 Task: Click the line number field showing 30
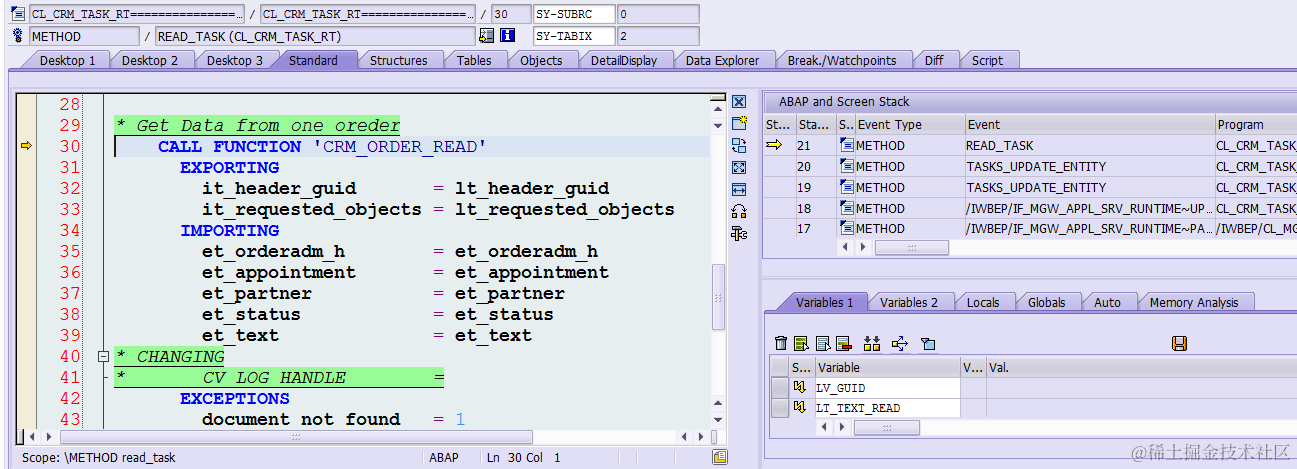pyautogui.click(x=511, y=14)
